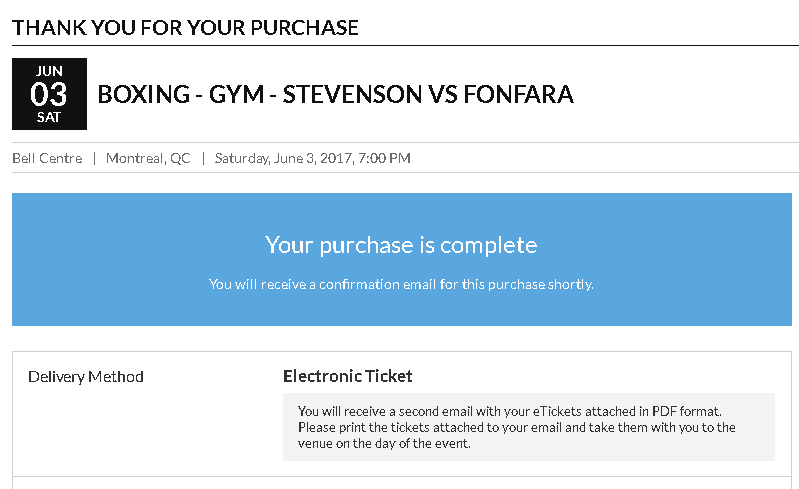Click the SAT day label in the badge
This screenshot has width=799, height=489.
(49, 117)
